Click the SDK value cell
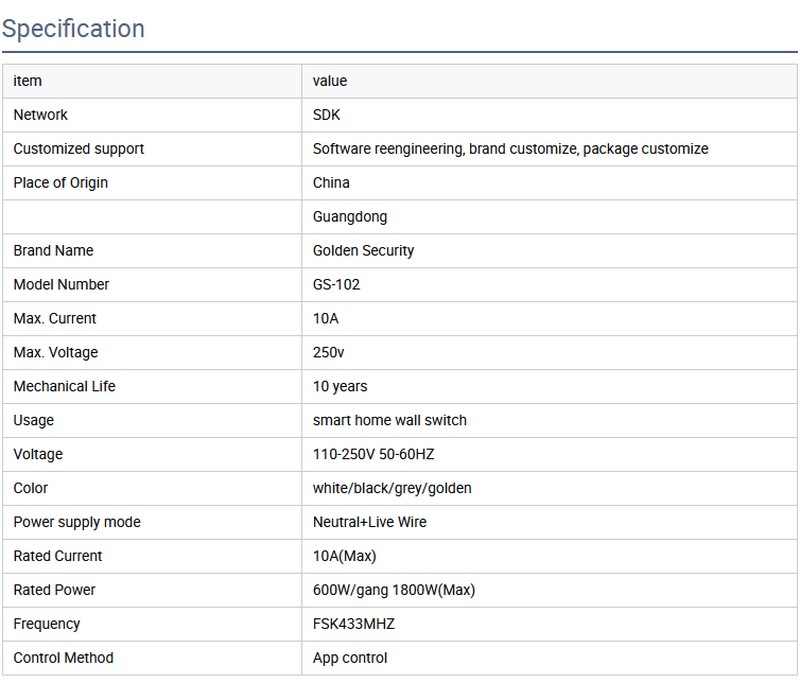The image size is (800, 683). point(327,115)
